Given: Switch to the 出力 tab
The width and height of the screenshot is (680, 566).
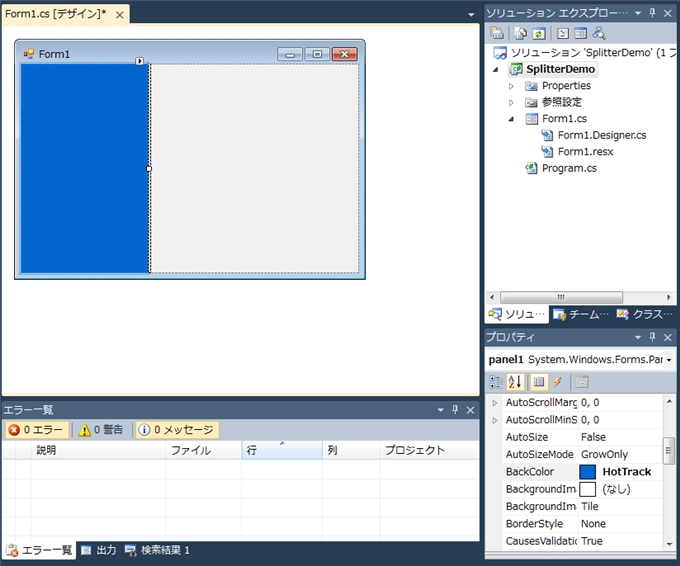Looking at the screenshot, I should (99, 550).
